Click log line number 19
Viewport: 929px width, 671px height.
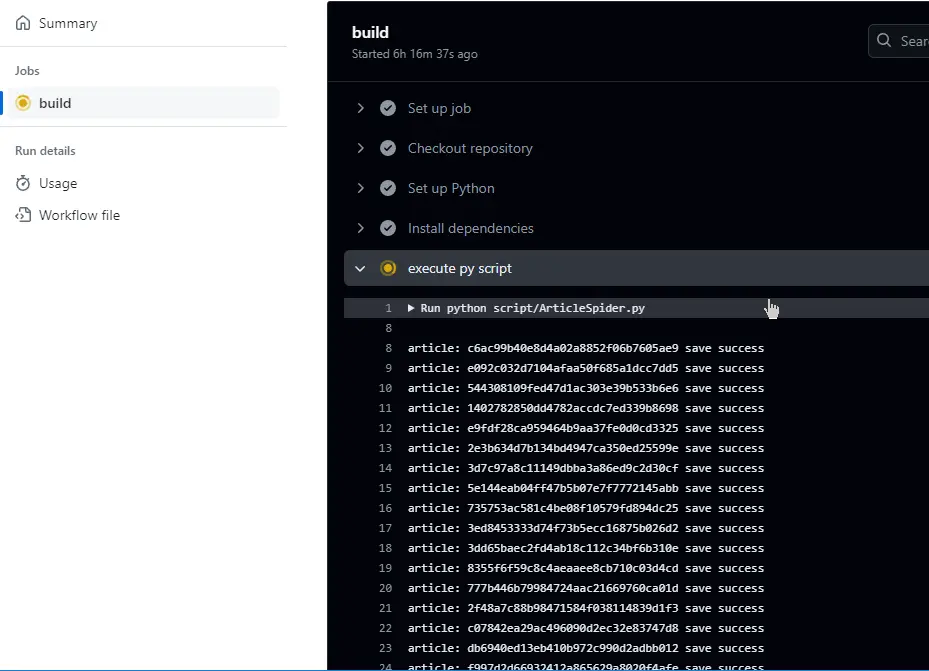pyautogui.click(x=386, y=568)
